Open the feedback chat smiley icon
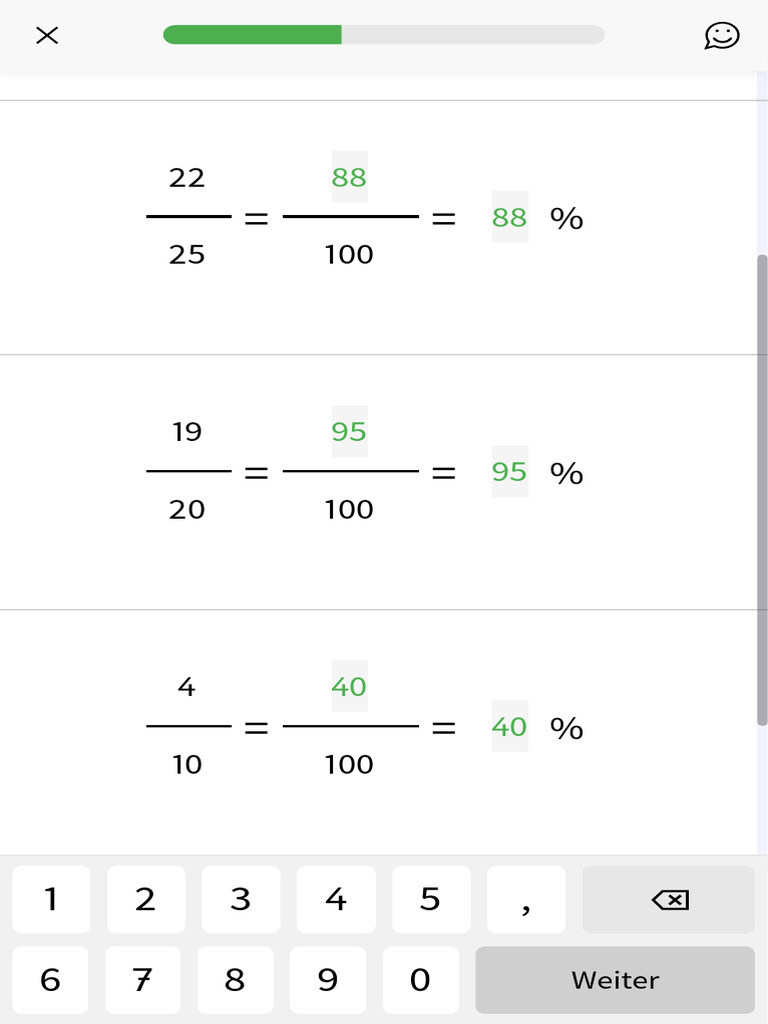 point(721,36)
